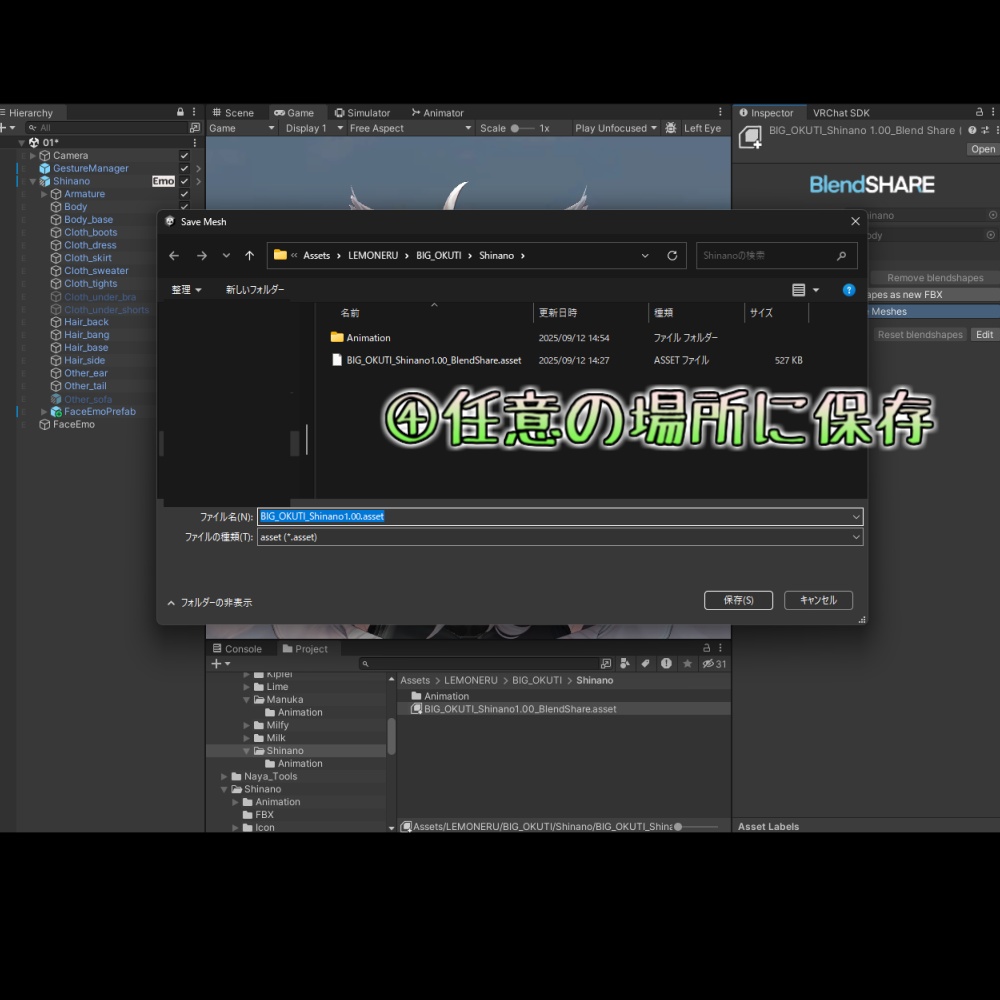Refresh the folder listing in Save dialog
Image resolution: width=1000 pixels, height=1000 pixels.
click(672, 256)
